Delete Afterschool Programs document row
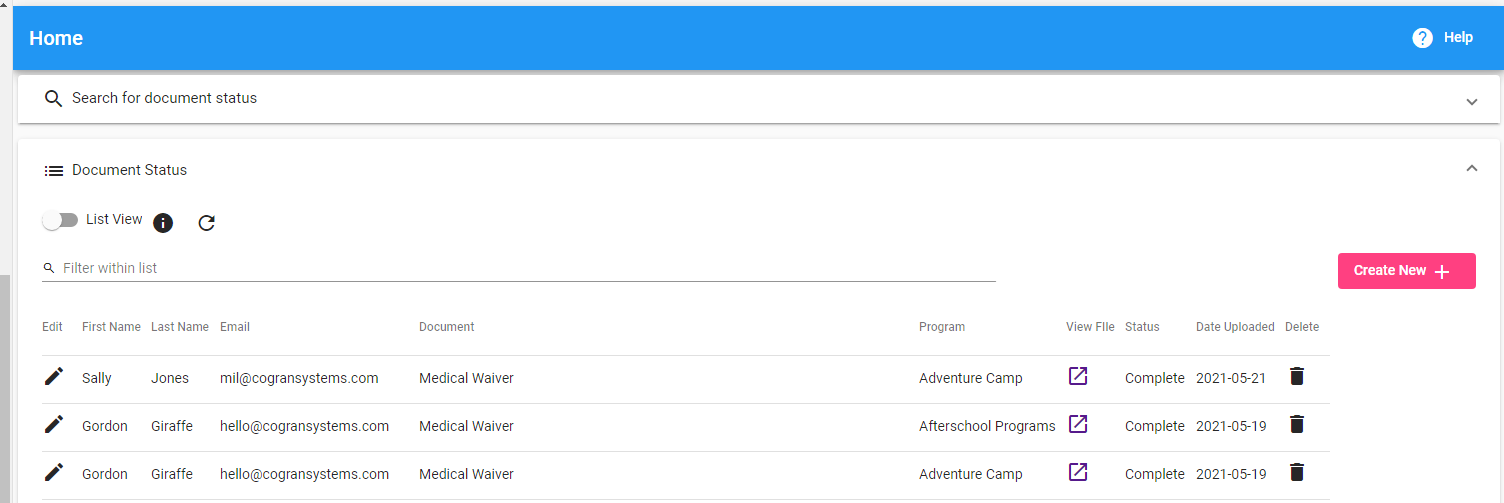Screen dimensions: 1504x503 [x=1297, y=424]
